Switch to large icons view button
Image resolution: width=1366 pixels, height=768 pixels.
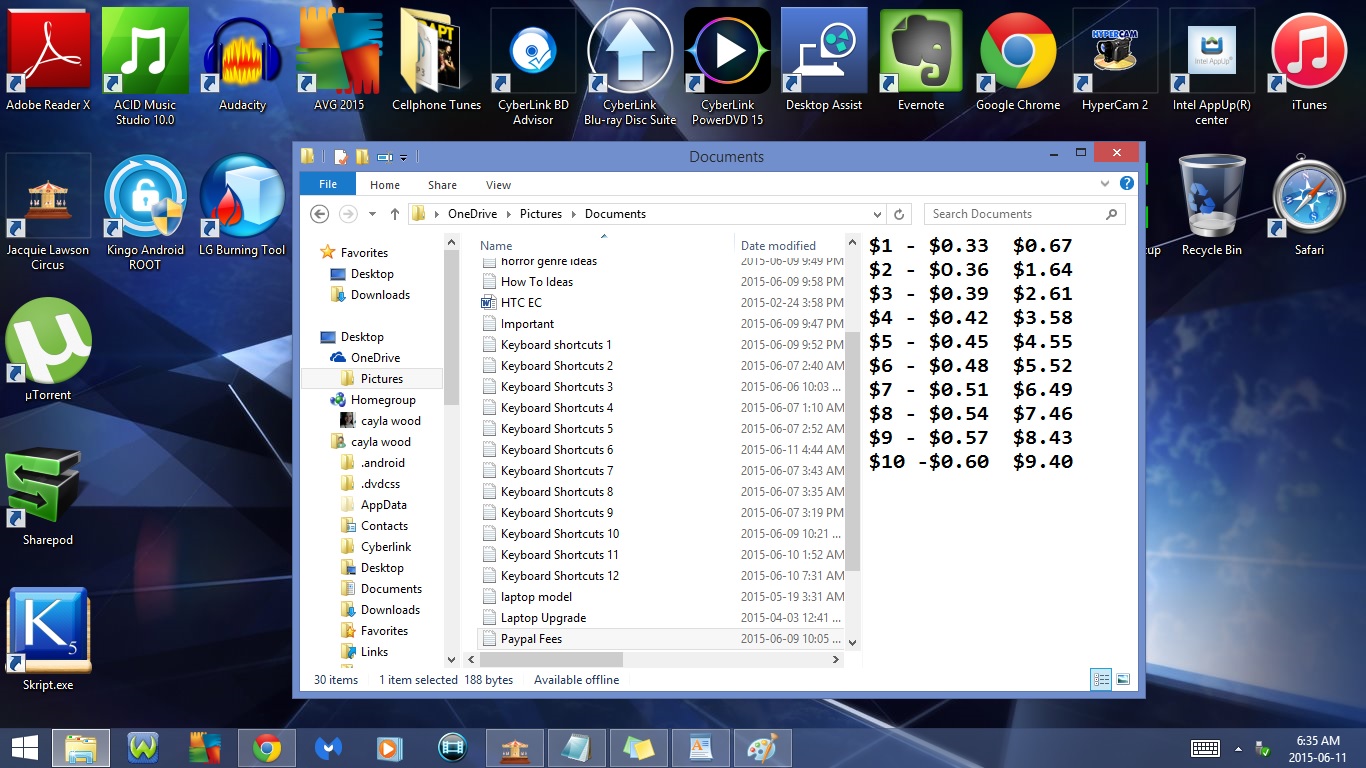point(1123,679)
